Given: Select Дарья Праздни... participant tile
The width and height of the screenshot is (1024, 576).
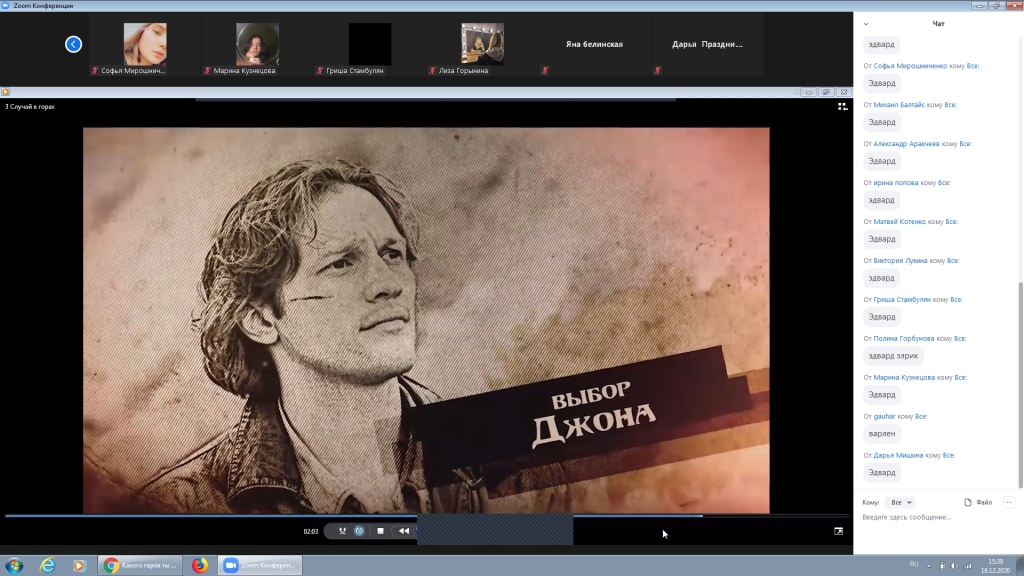Looking at the screenshot, I should [x=707, y=44].
